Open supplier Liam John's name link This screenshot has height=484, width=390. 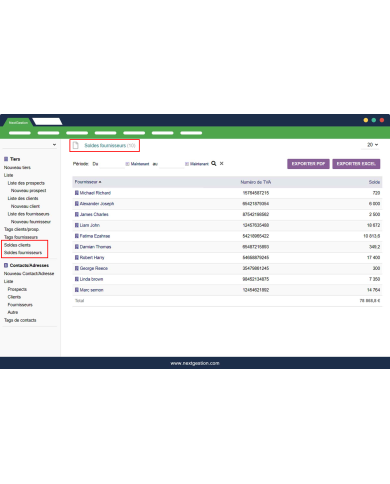[x=90, y=225]
